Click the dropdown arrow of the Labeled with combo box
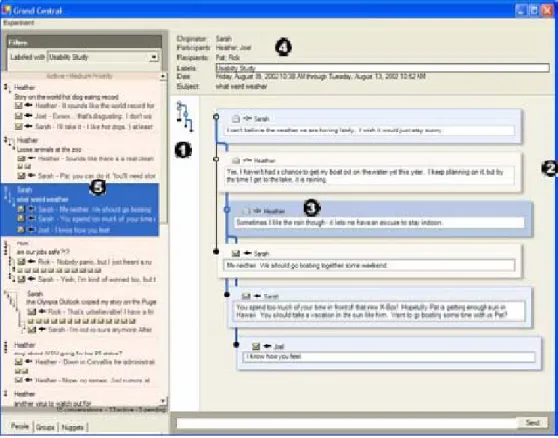This screenshot has height=438, width=558. 154,57
